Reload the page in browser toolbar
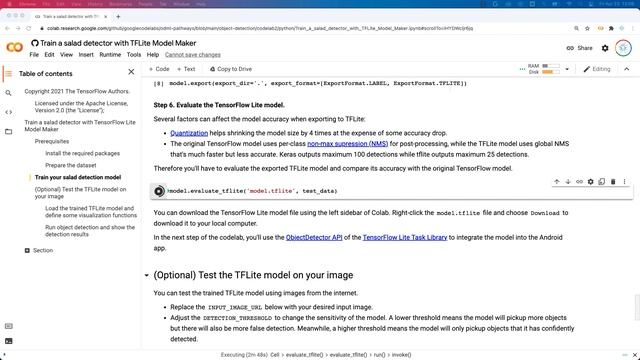This screenshot has width=640, height=360. click(x=29, y=28)
